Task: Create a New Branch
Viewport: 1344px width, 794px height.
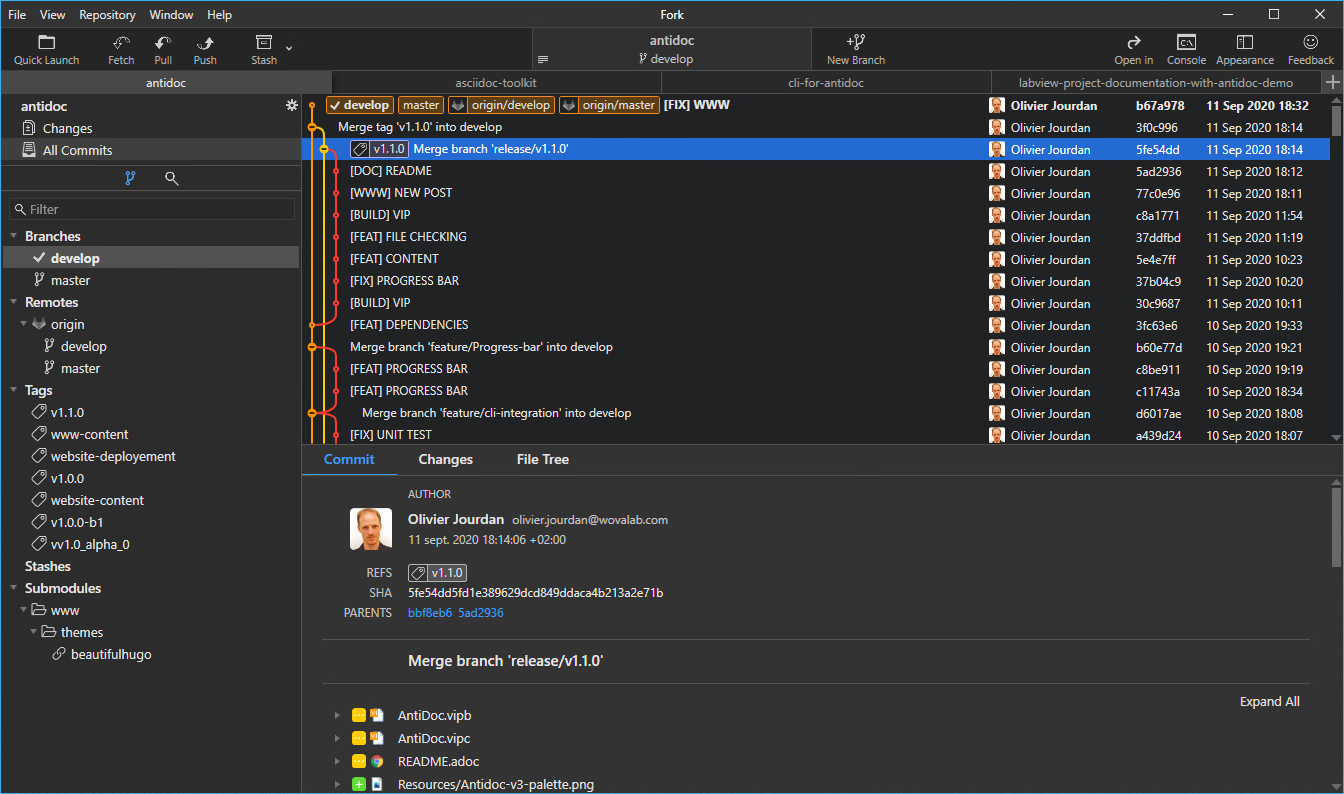Action: (856, 50)
